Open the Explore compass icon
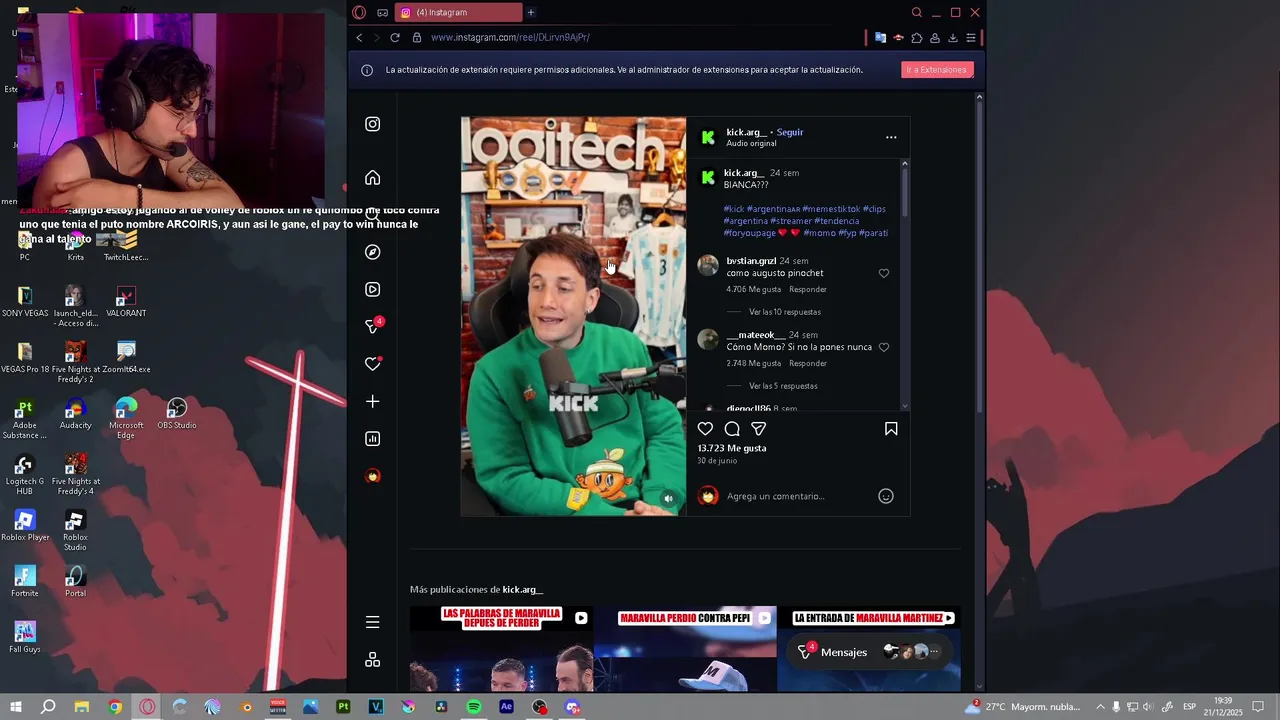Image resolution: width=1280 pixels, height=720 pixels. (372, 252)
